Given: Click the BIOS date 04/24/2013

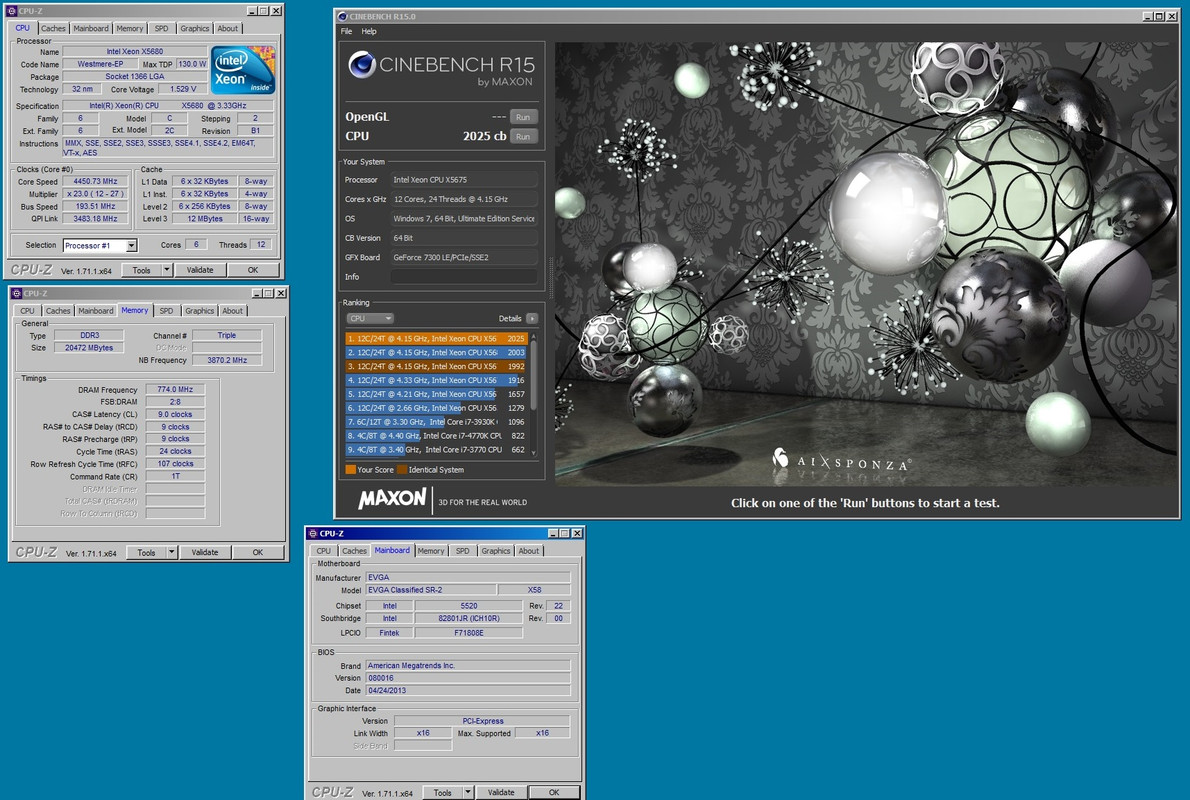Looking at the screenshot, I should 468,691.
